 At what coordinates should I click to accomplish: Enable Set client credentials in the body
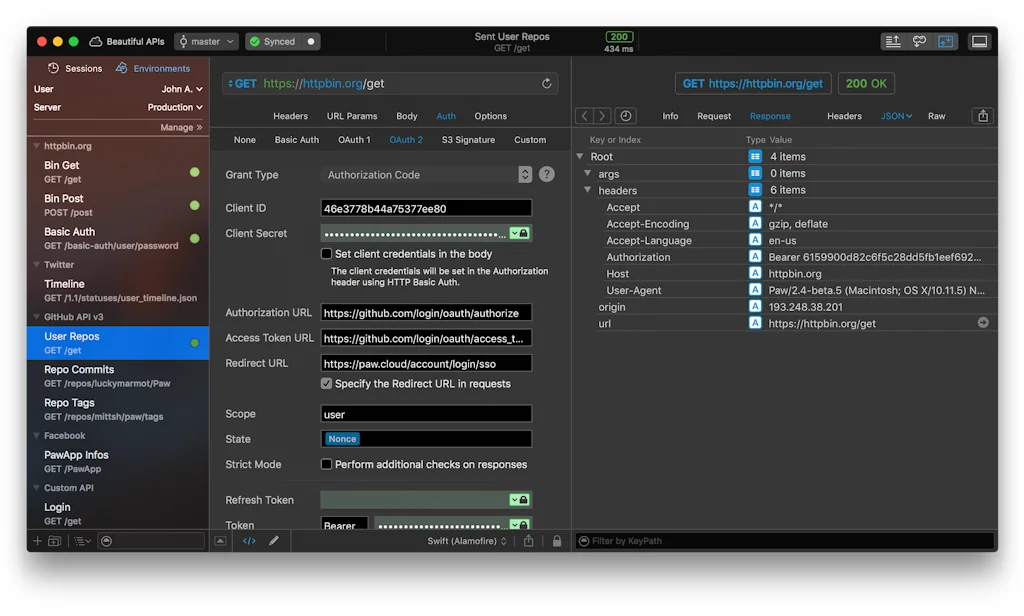click(326, 254)
